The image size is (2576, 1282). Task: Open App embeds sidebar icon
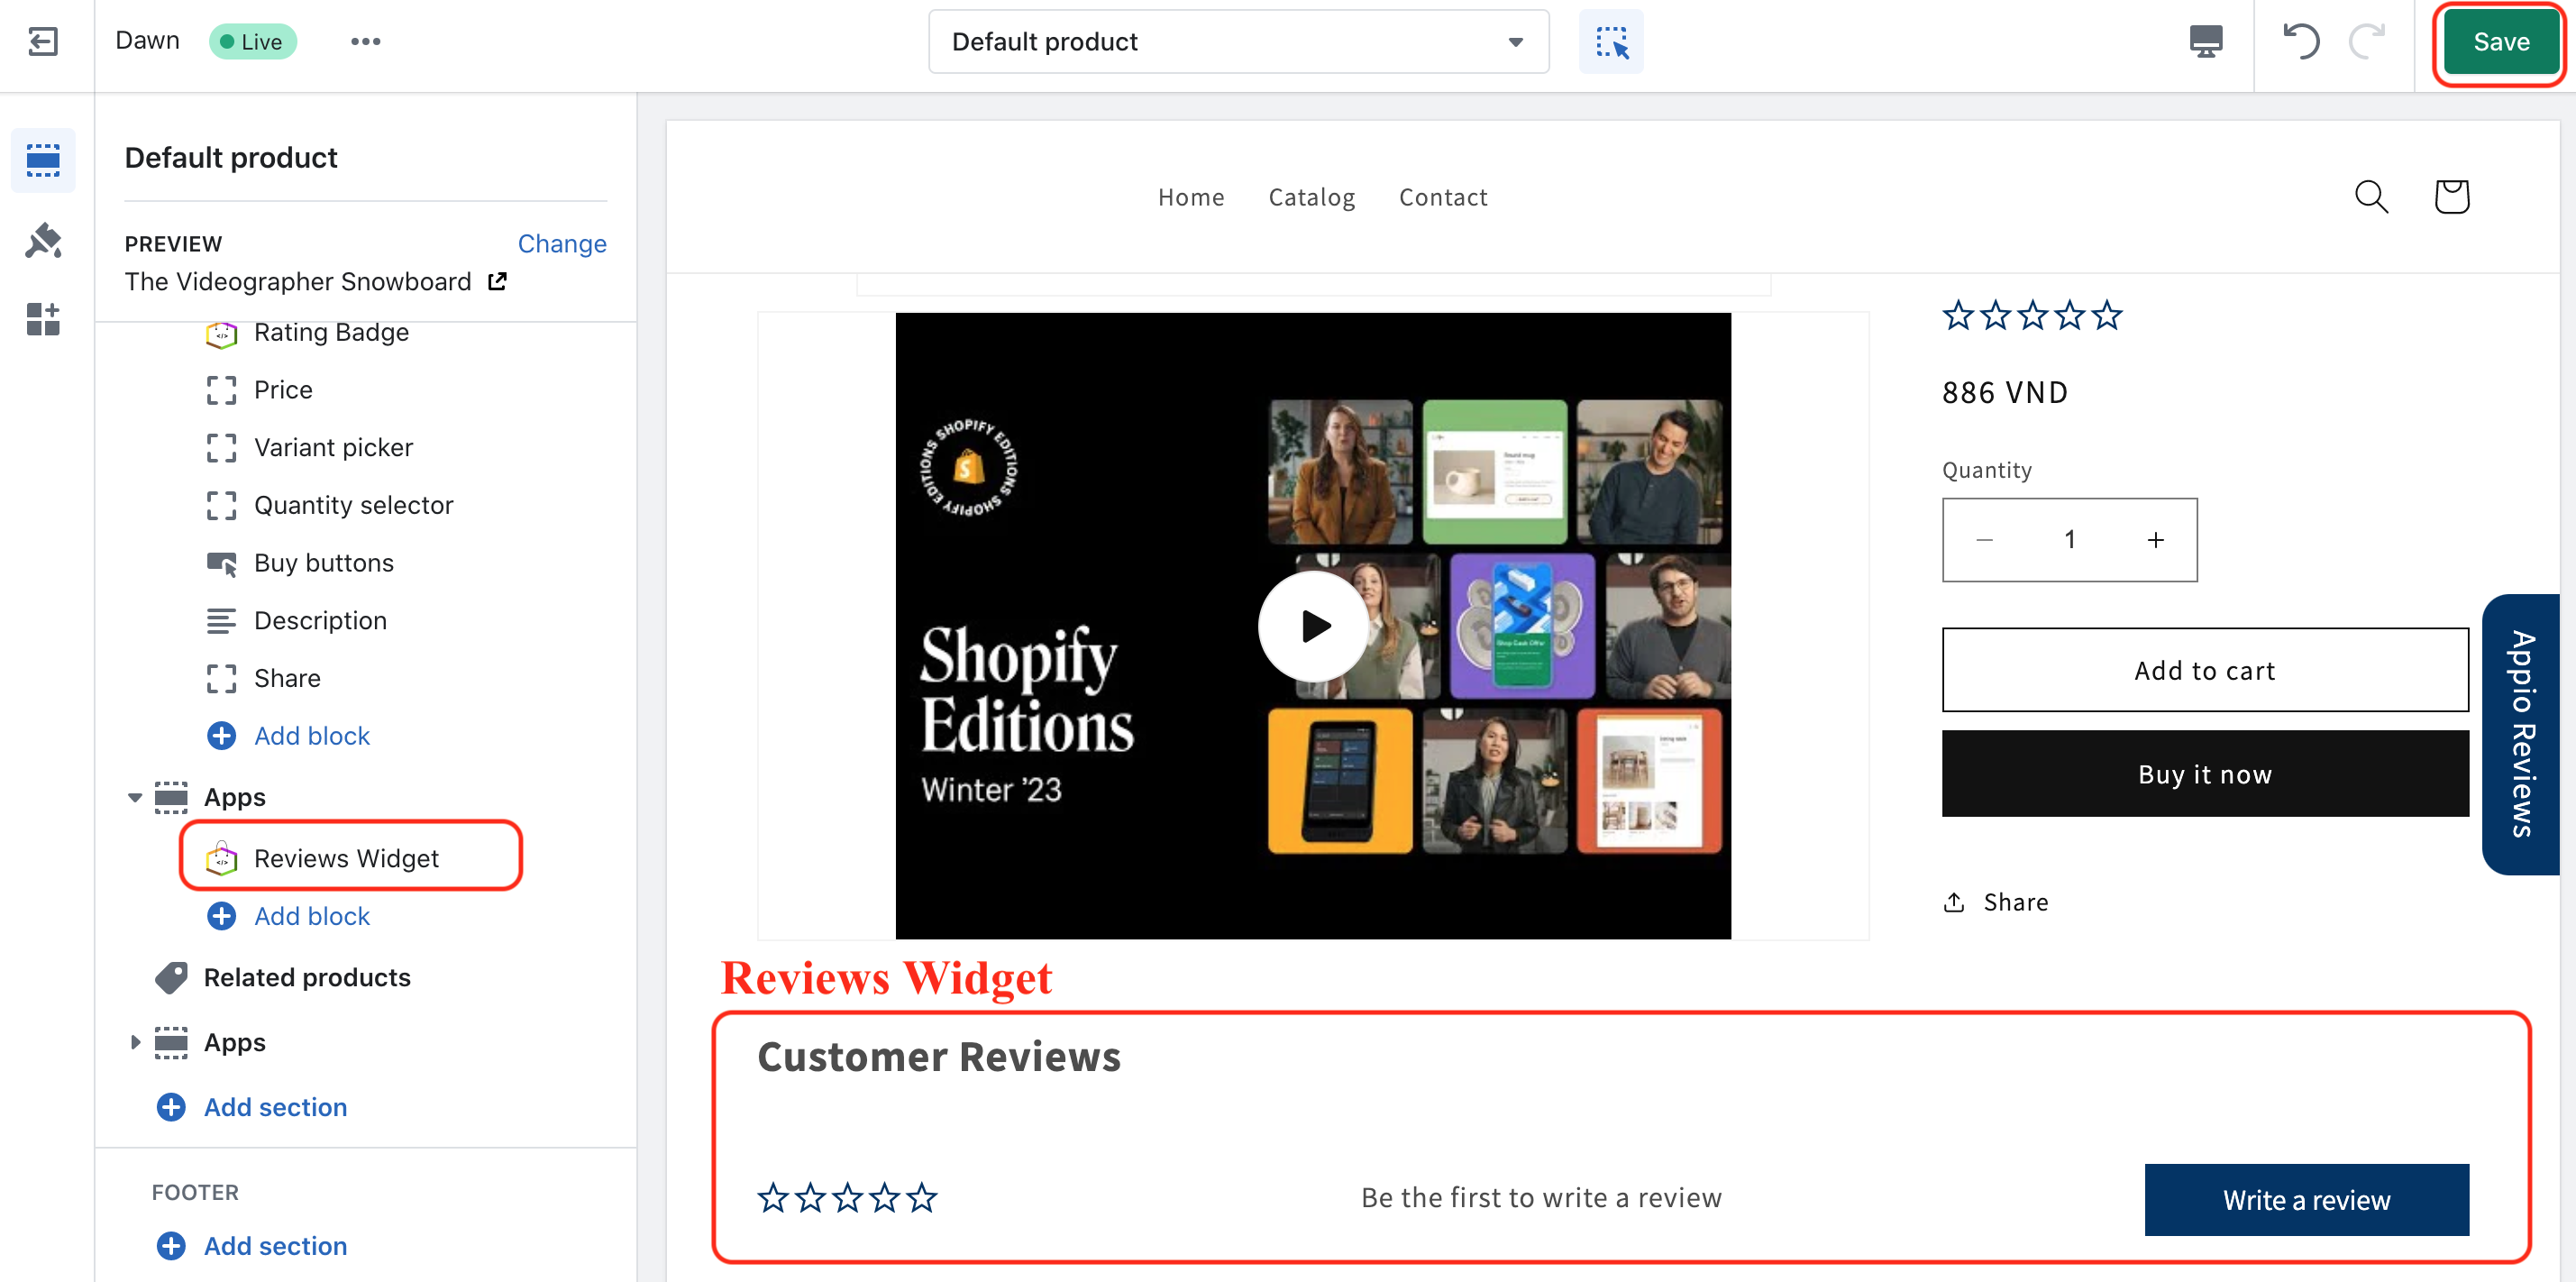pos(43,320)
